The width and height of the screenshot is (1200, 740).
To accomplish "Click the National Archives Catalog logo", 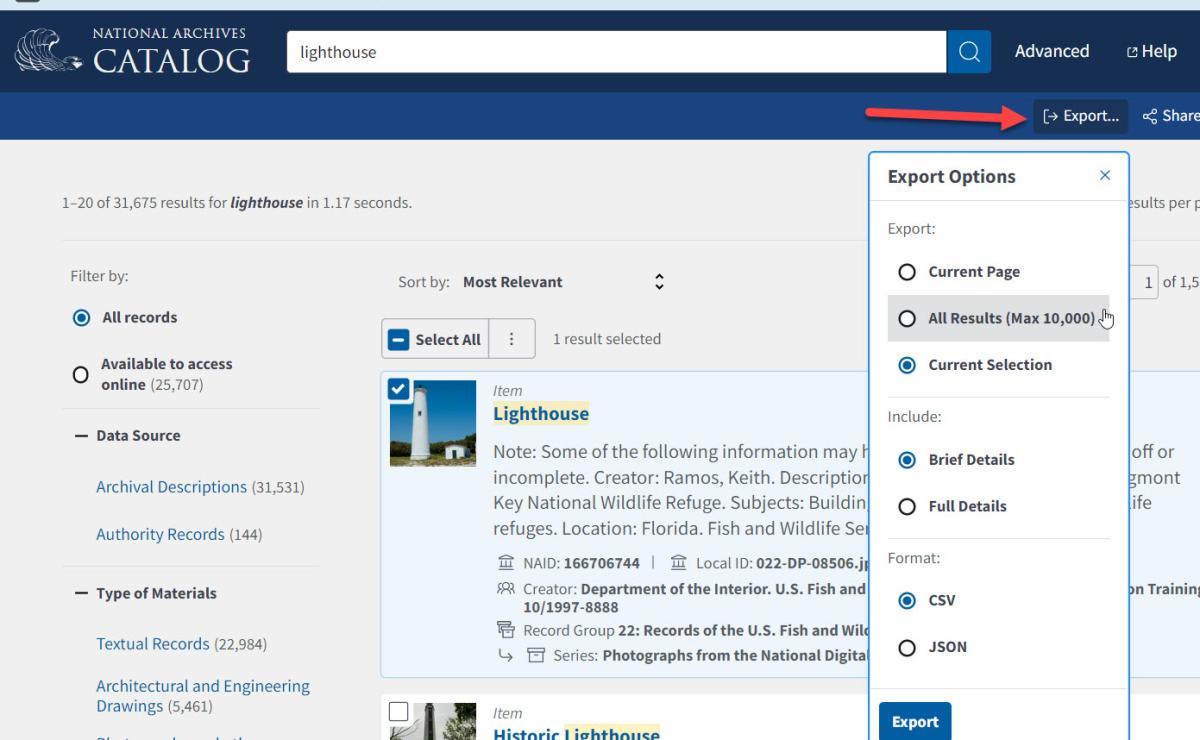I will [x=133, y=51].
